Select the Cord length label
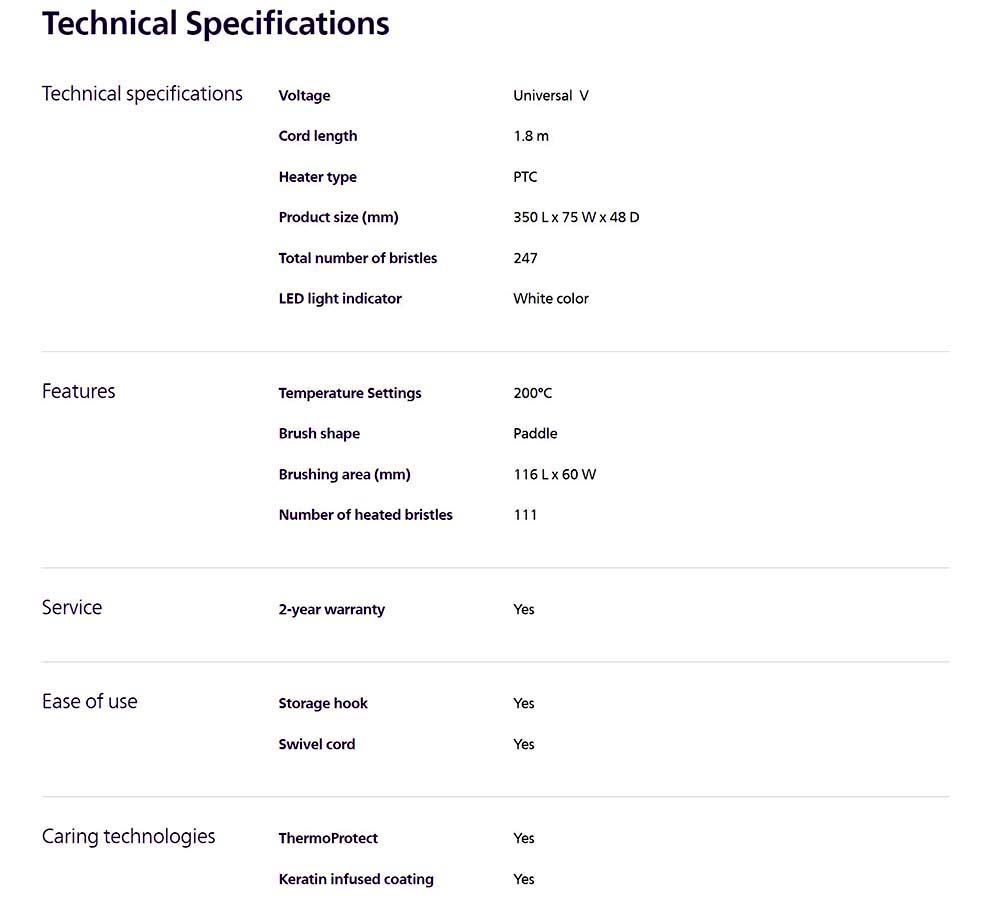The height and width of the screenshot is (903, 995). (318, 136)
